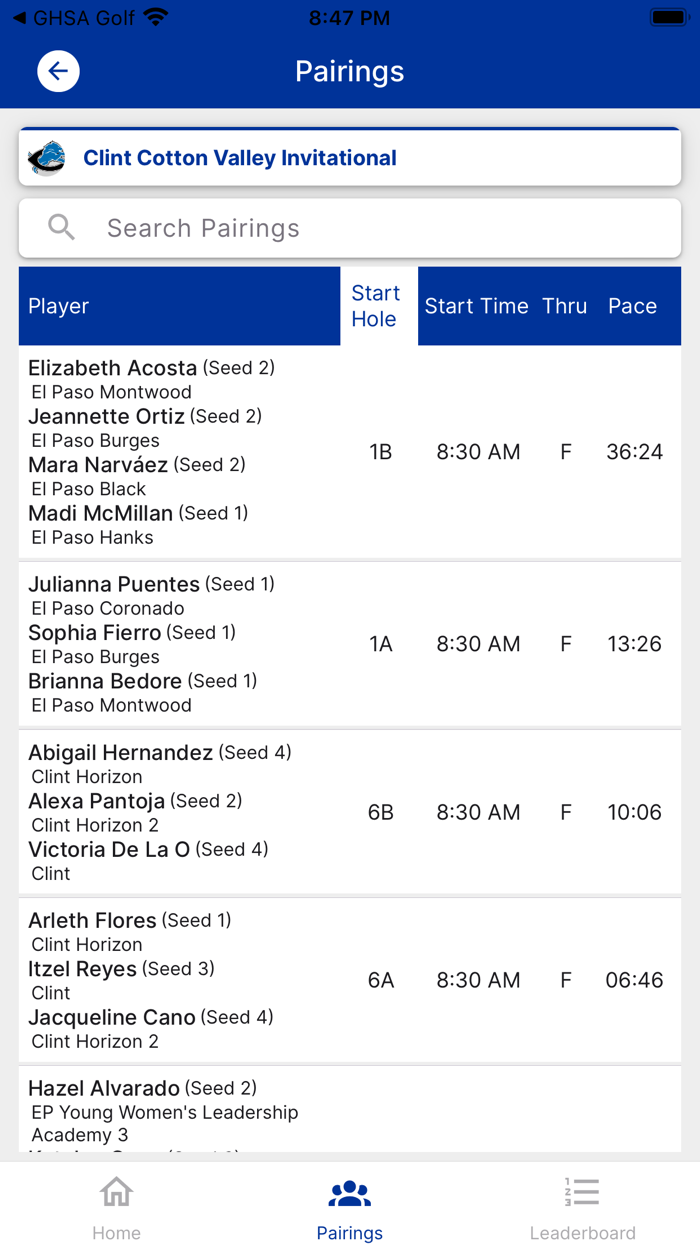Screen dimensions: 700x1244
Task: Open Clint Cotton Valley Invitational banner
Action: point(239,157)
